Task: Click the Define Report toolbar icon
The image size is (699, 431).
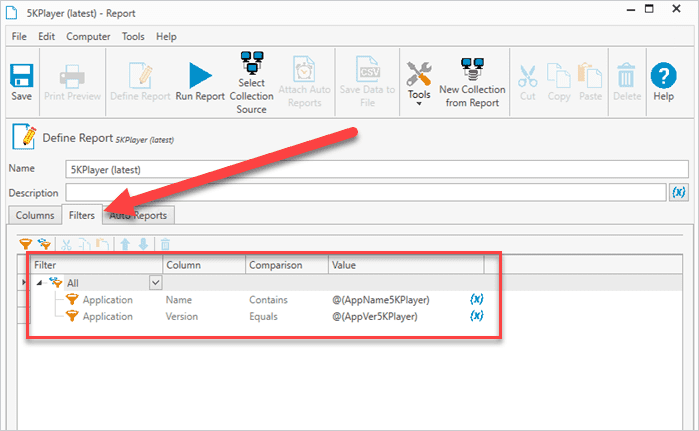Action: [140, 75]
